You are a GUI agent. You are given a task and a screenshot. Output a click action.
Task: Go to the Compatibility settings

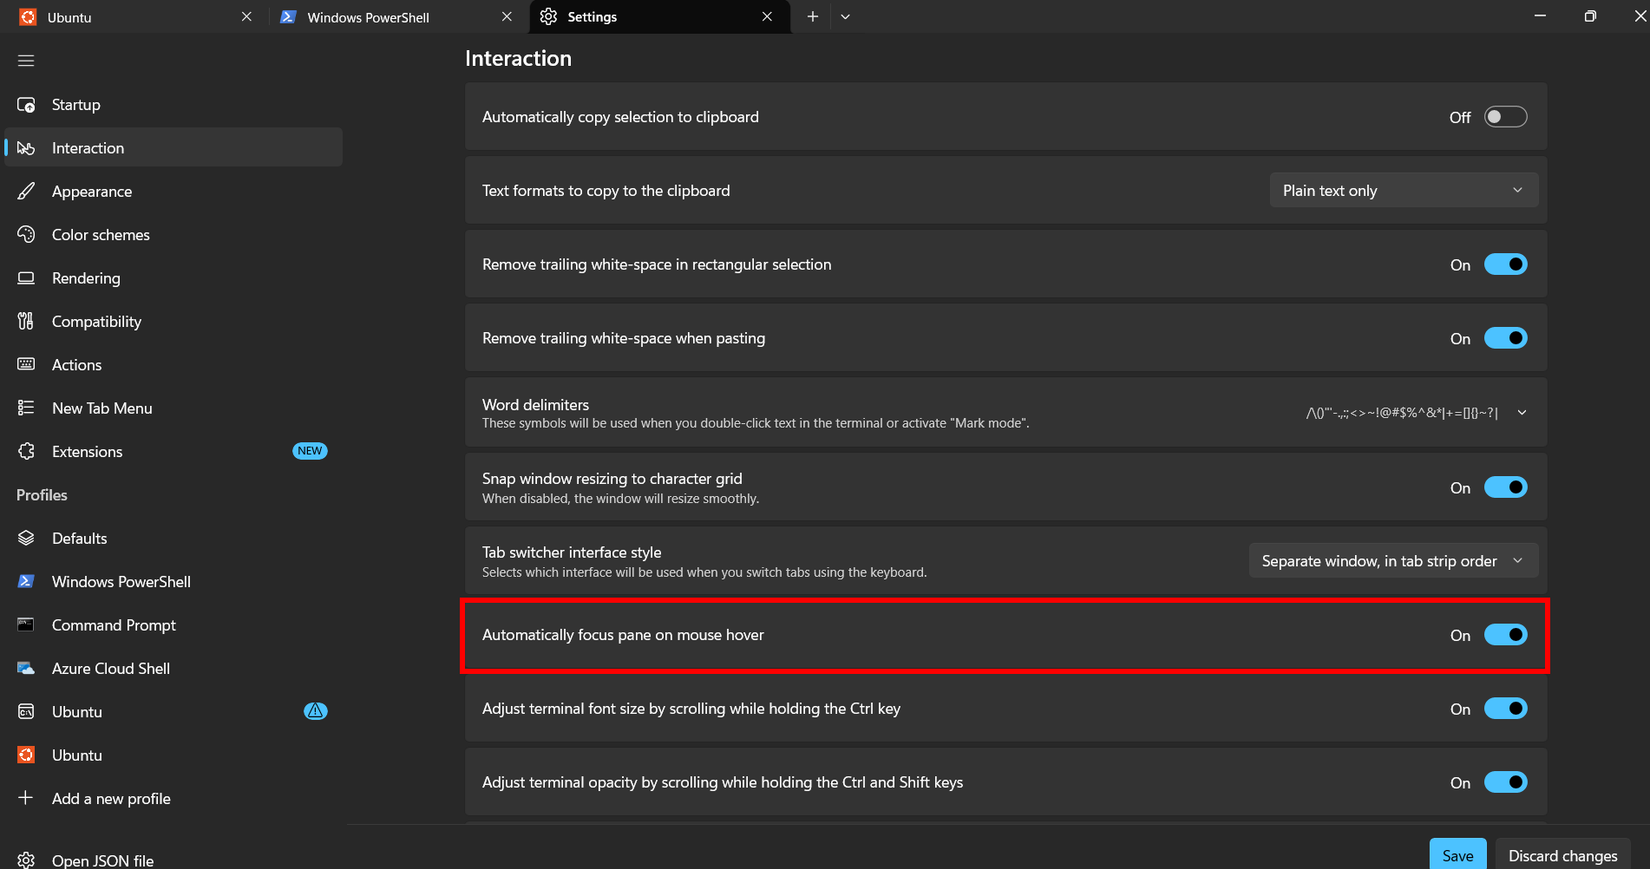(173, 321)
